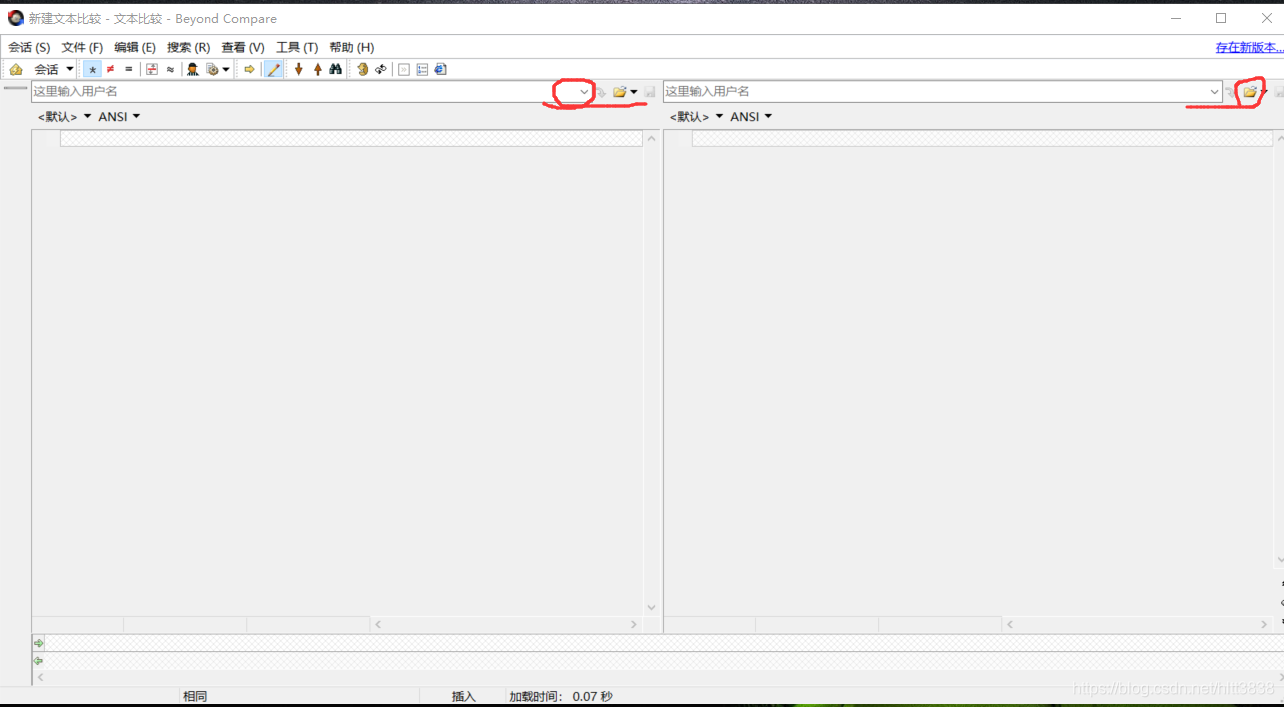Click the greyed arrow icon beside right path

(x=1231, y=92)
